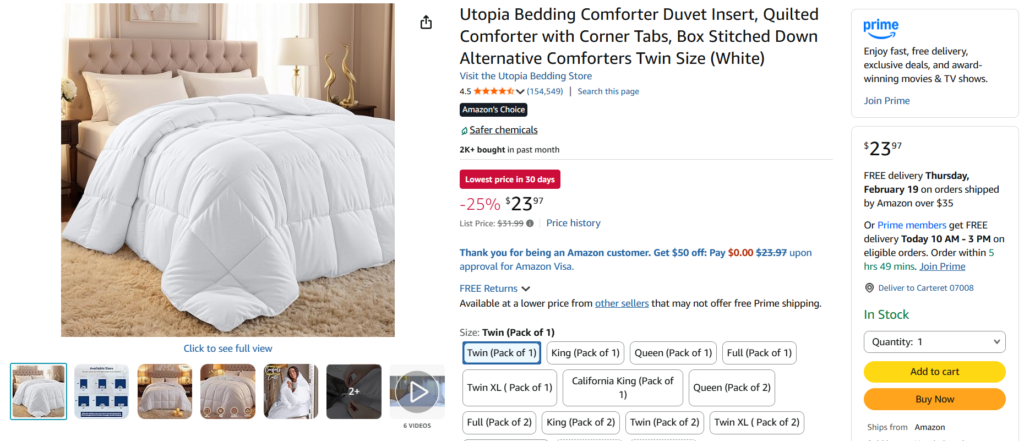Click the delivery location pin icon

click(x=869, y=288)
